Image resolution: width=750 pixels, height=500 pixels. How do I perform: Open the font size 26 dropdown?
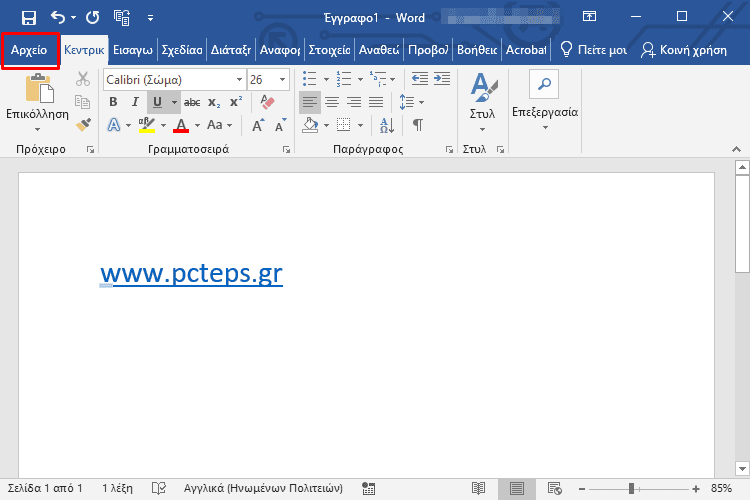[x=282, y=79]
